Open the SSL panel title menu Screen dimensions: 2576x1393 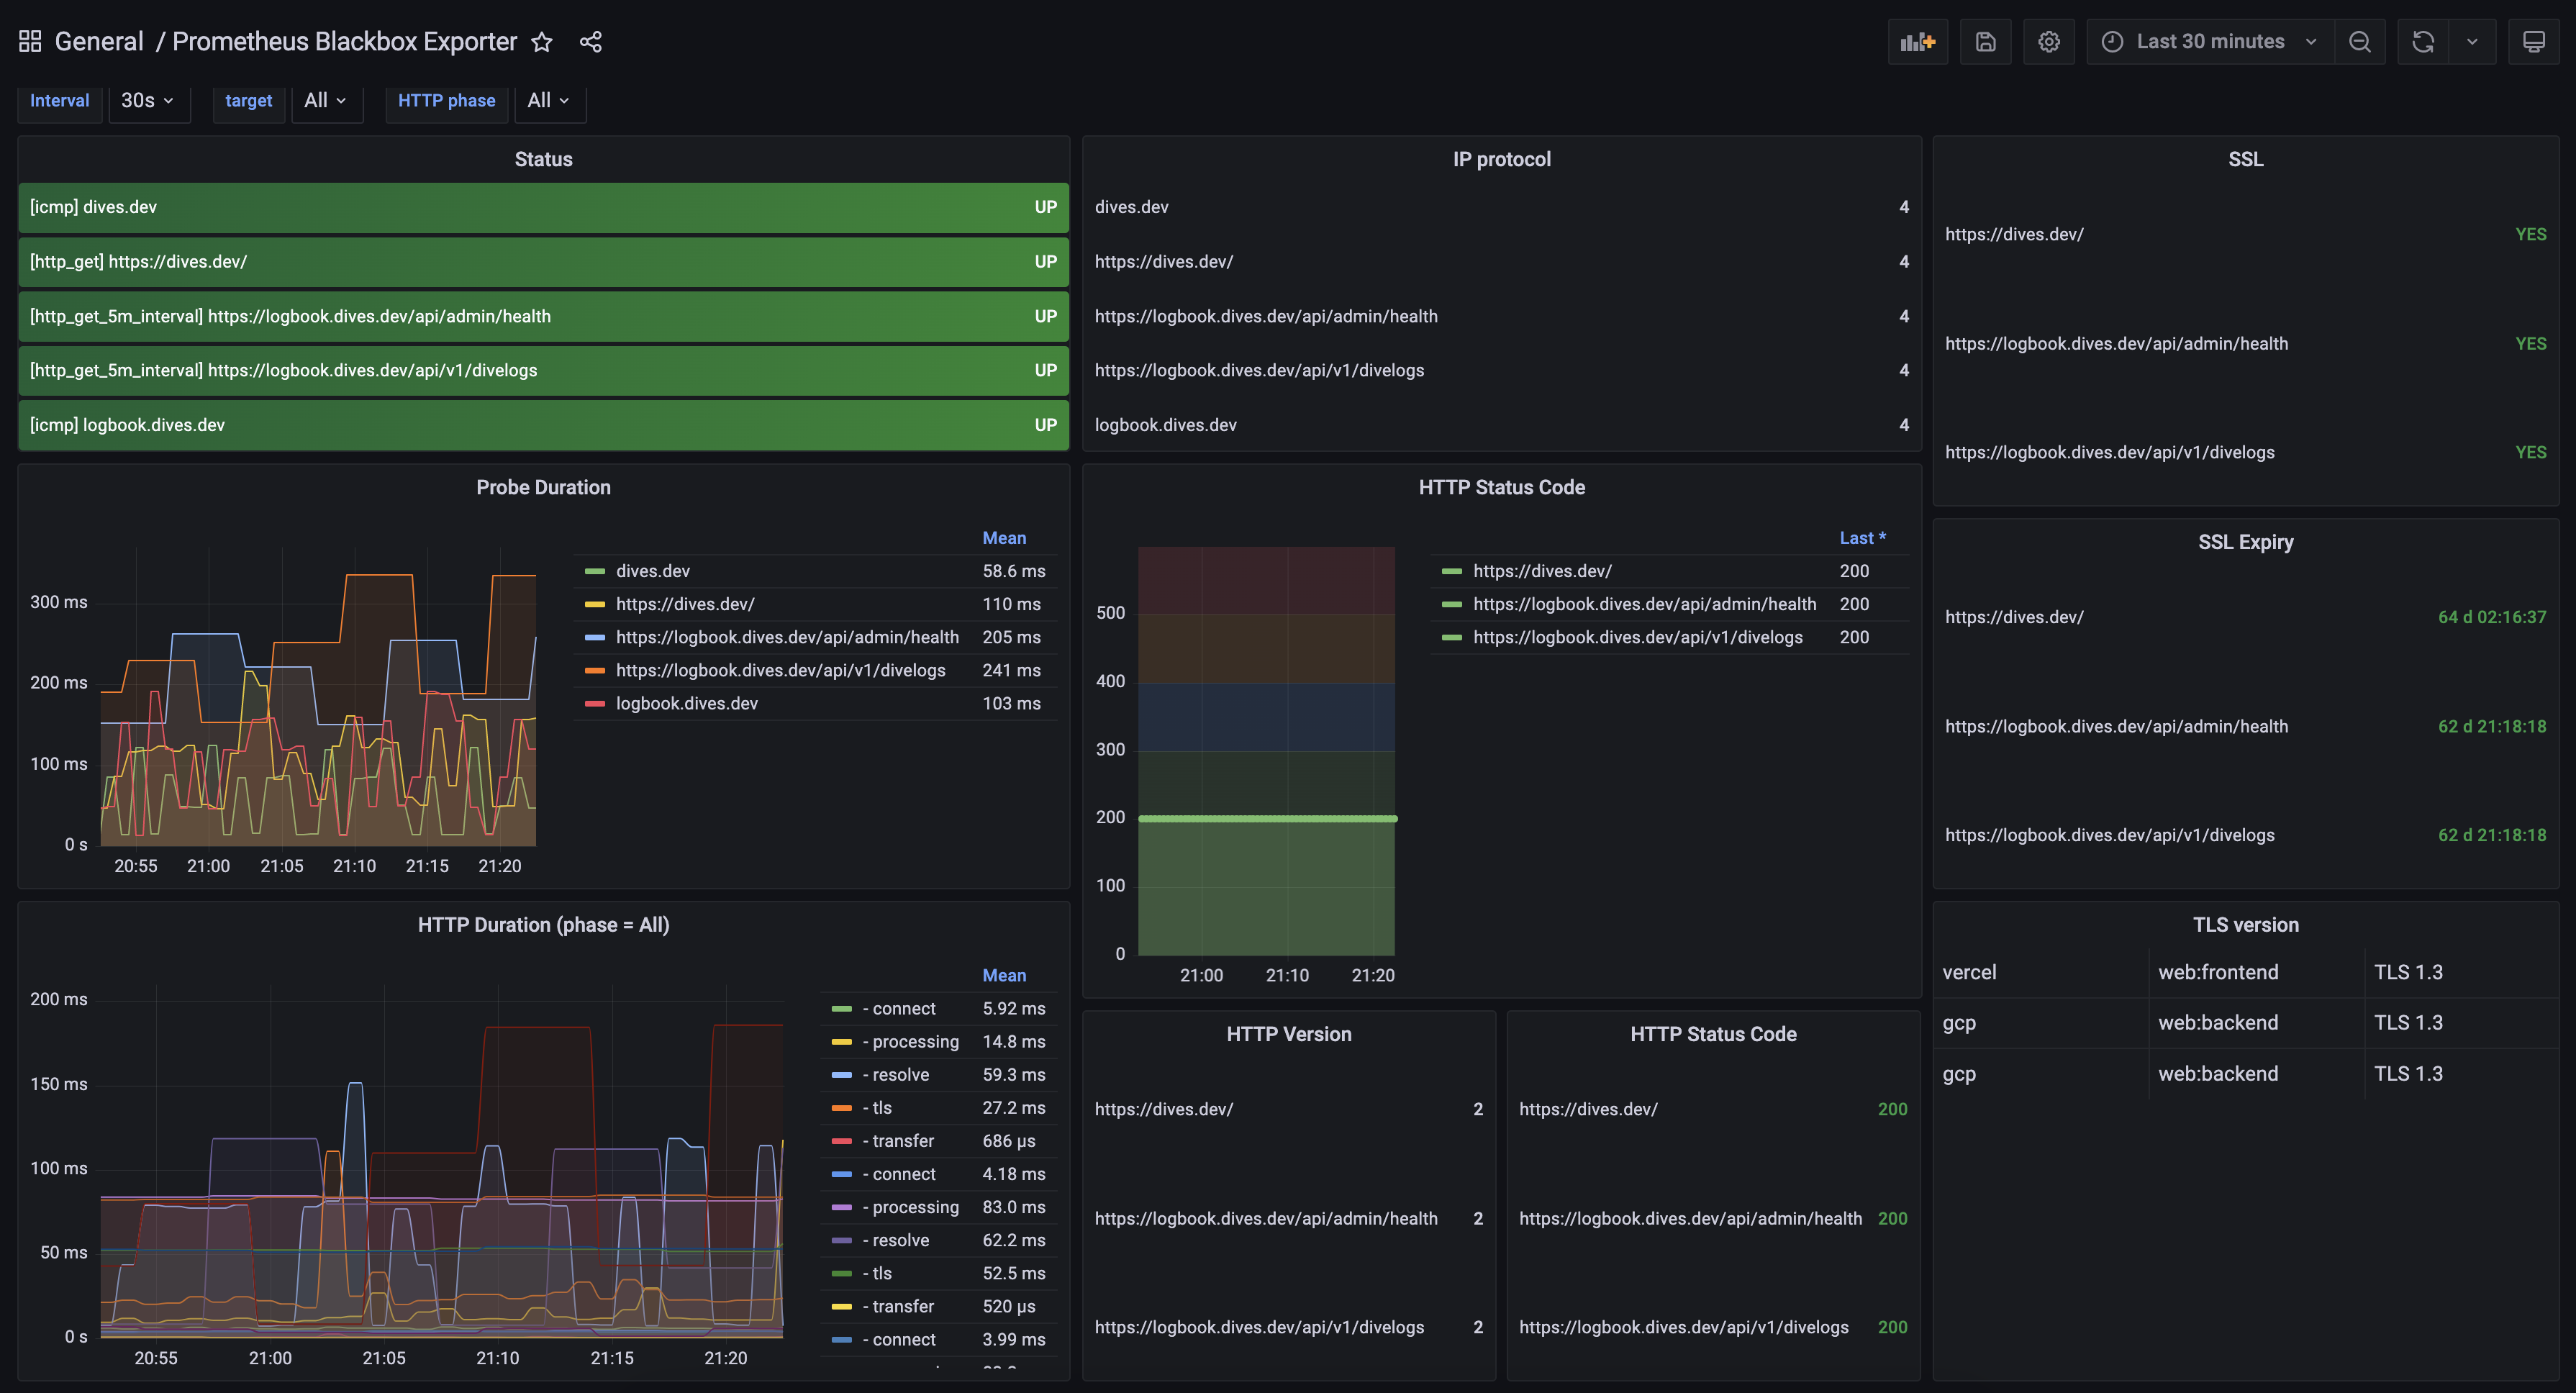click(2245, 159)
